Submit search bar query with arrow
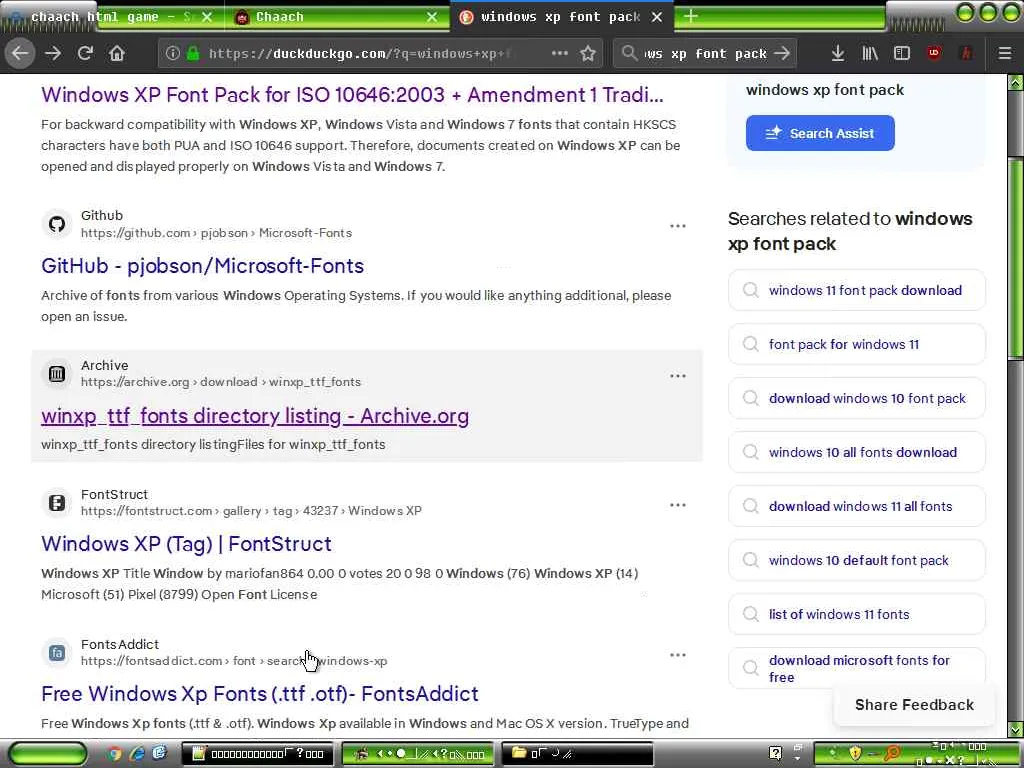1024x768 pixels. tap(782, 53)
